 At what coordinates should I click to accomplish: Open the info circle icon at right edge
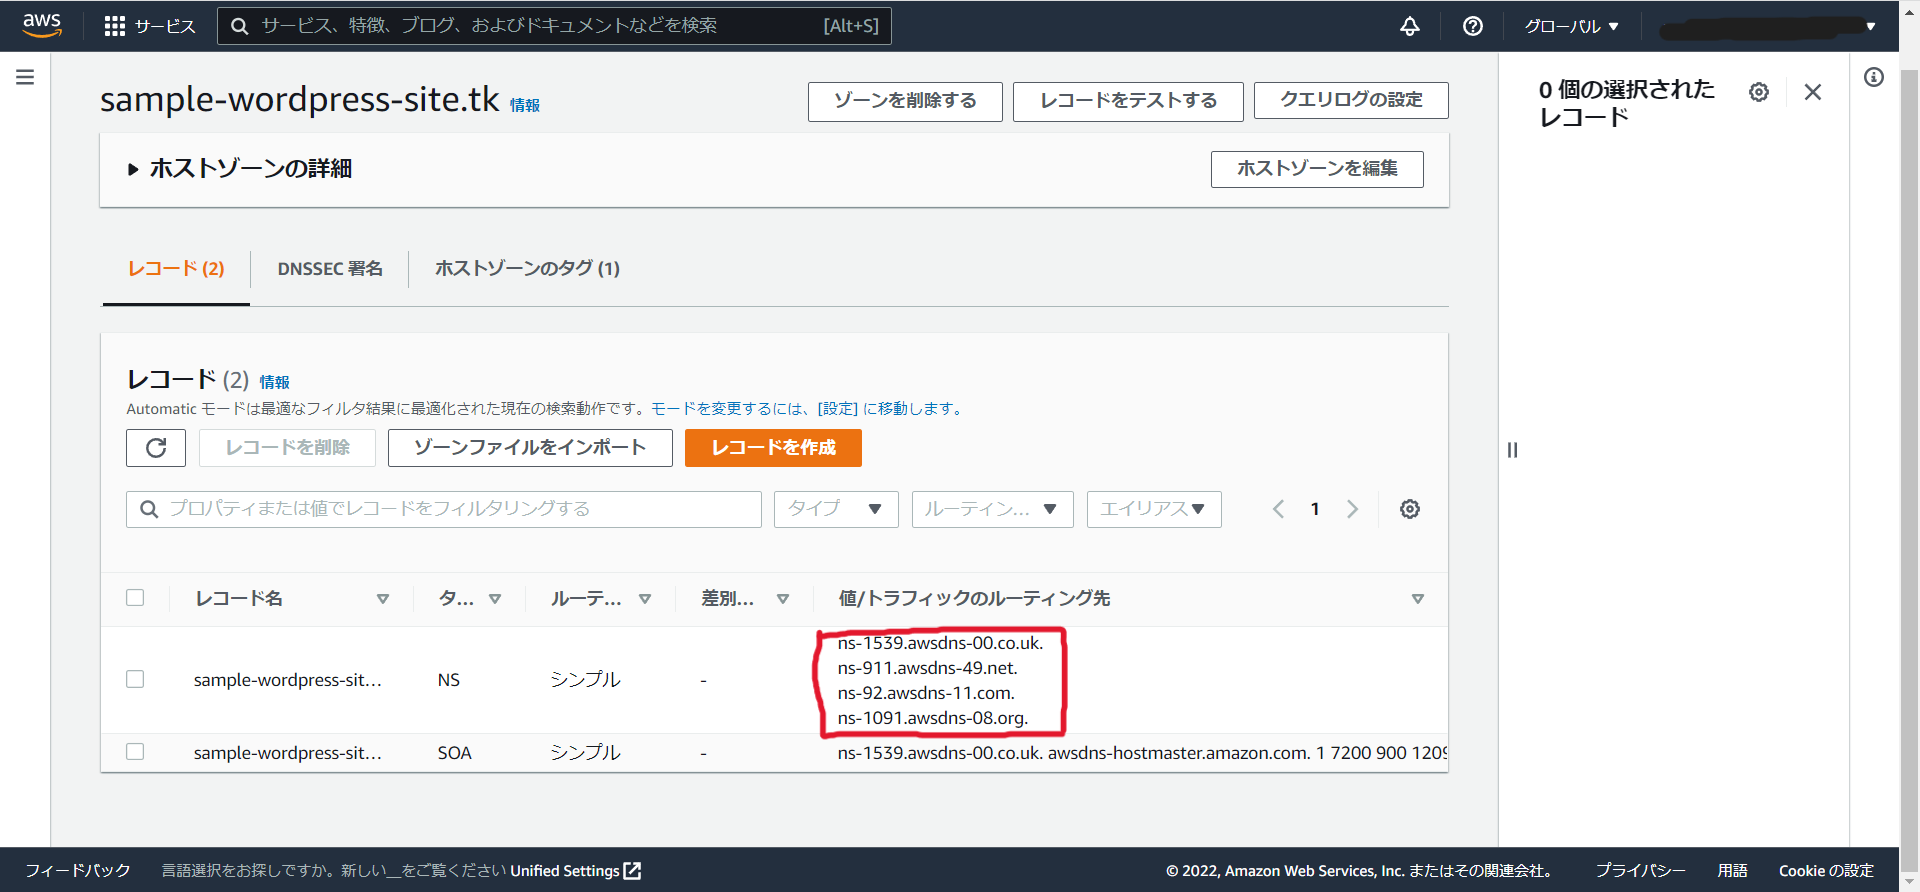click(1874, 77)
